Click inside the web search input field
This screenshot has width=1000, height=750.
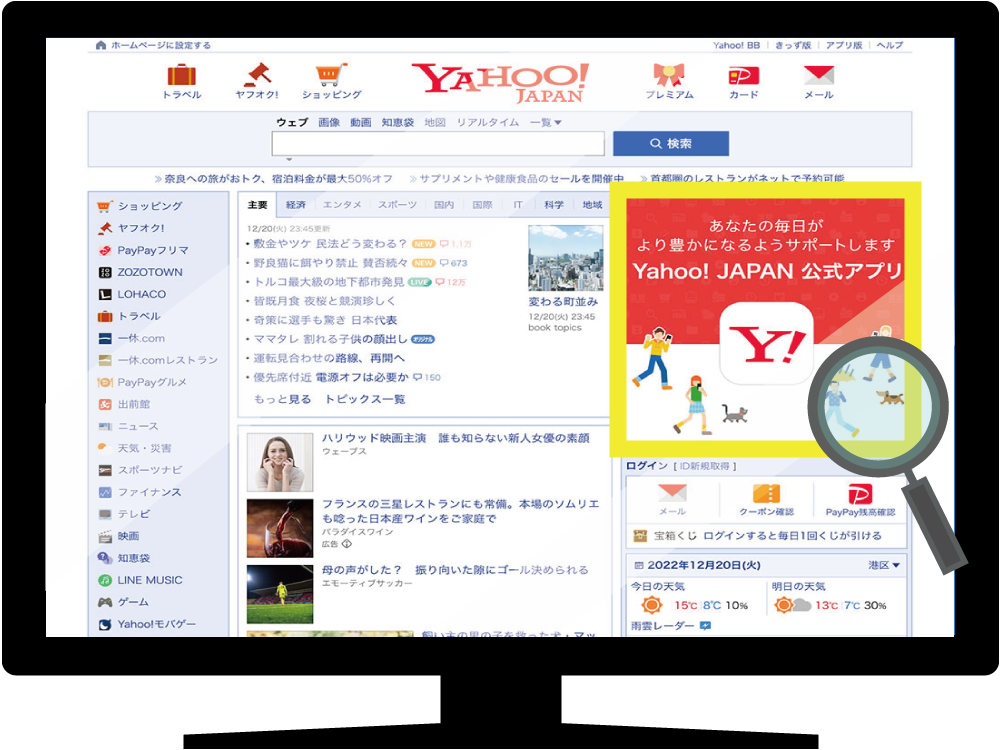click(x=438, y=143)
